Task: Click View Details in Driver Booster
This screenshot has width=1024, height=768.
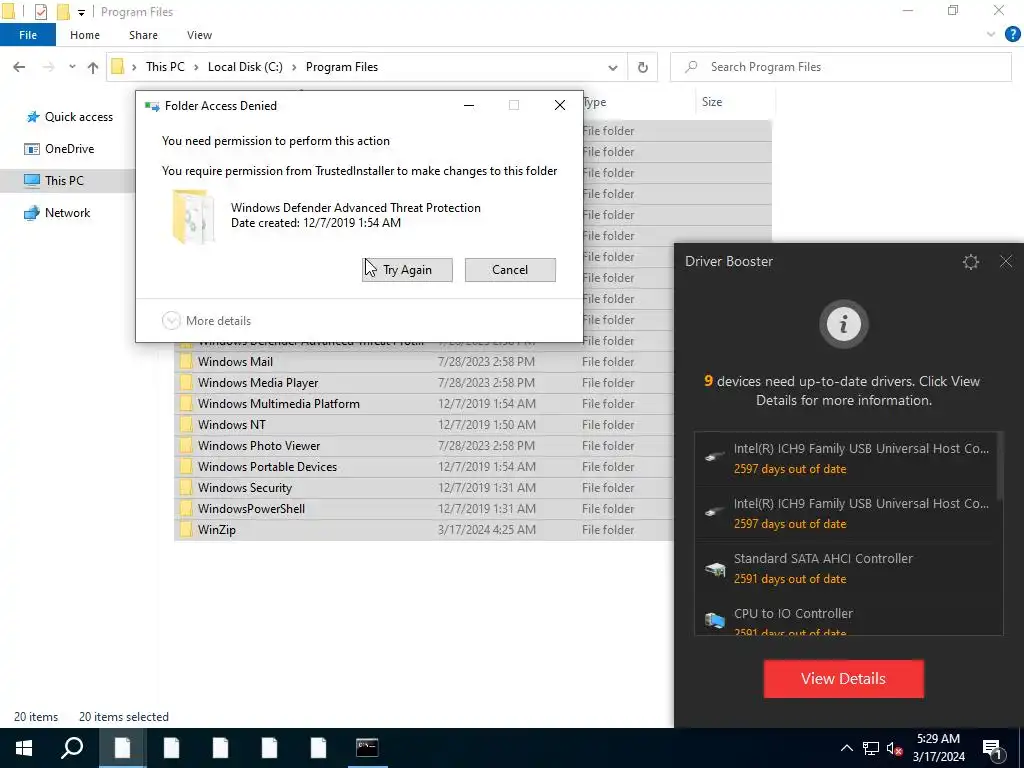Action: 843,679
